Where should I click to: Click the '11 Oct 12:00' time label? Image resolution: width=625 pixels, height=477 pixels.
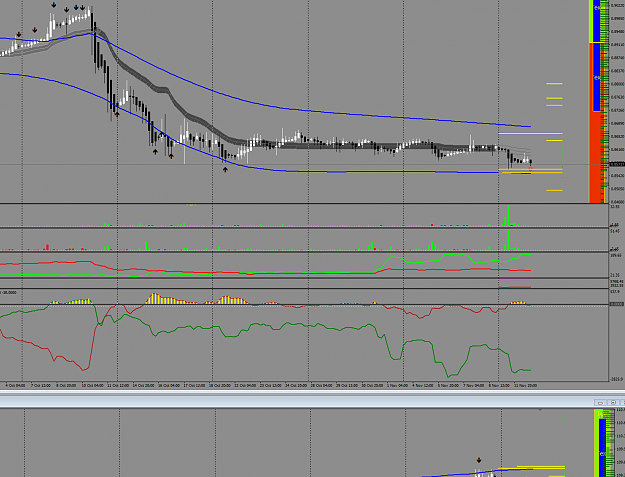pyautogui.click(x=118, y=385)
